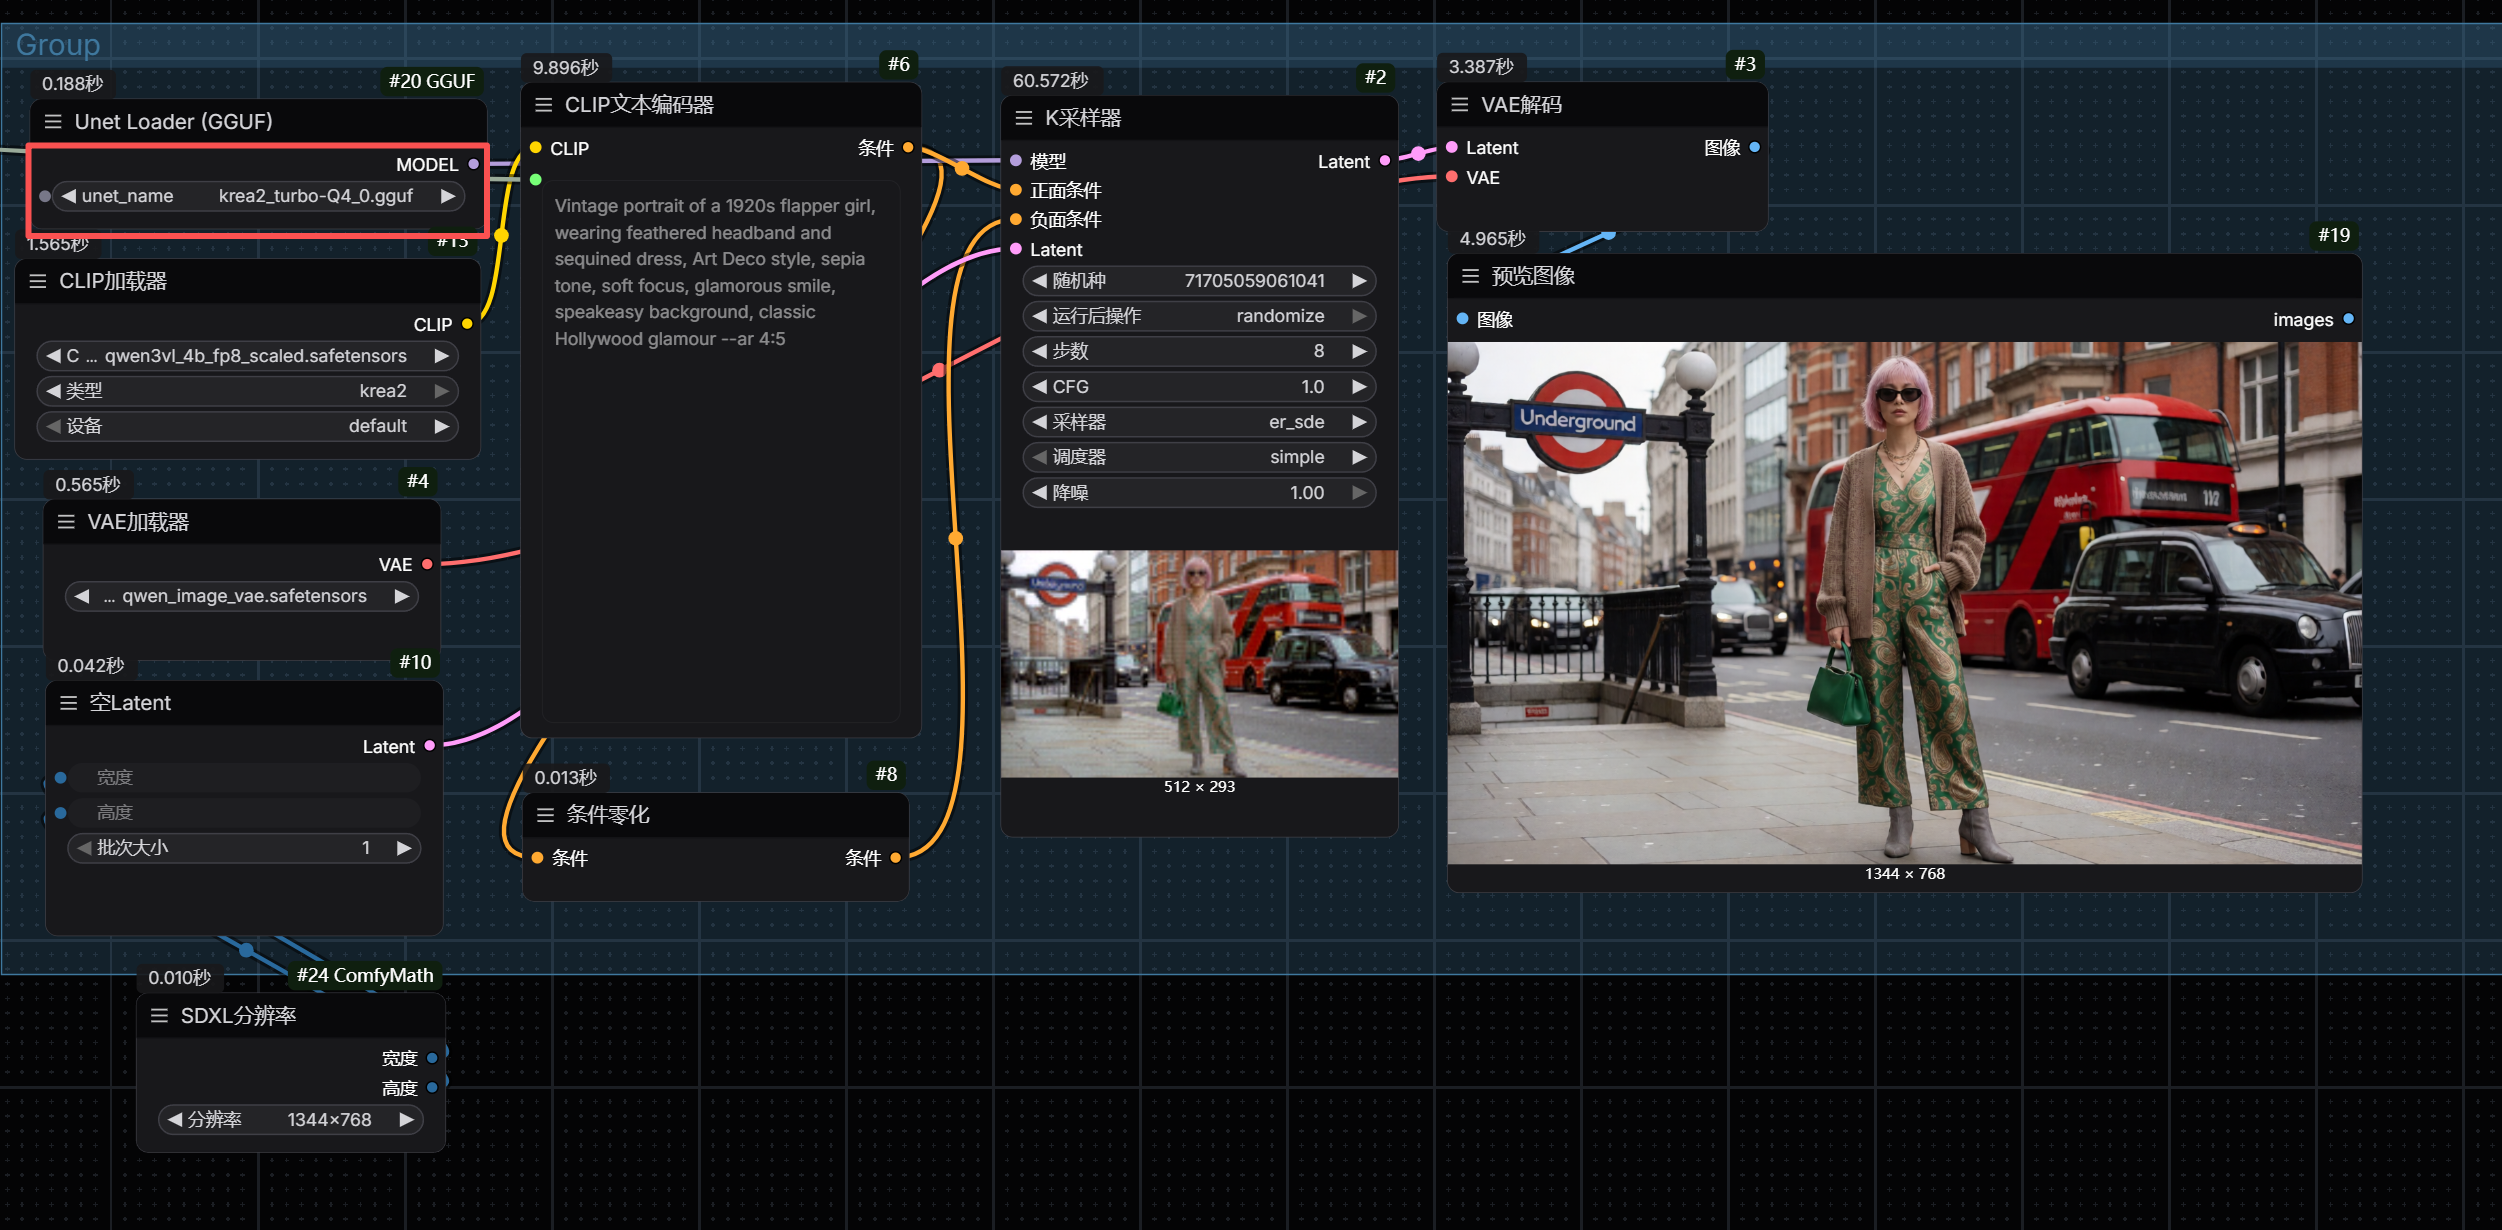Open the 预览图像 node menu icon

(1470, 276)
